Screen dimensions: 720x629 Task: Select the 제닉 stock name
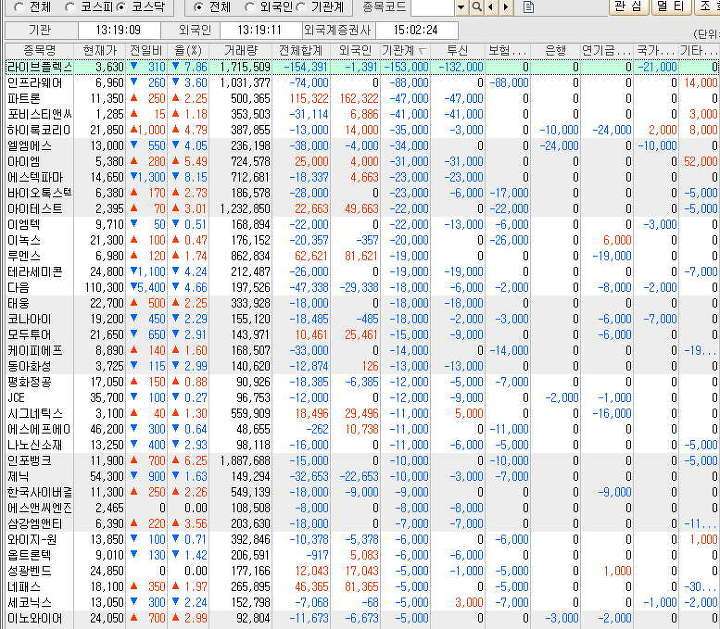[18, 476]
